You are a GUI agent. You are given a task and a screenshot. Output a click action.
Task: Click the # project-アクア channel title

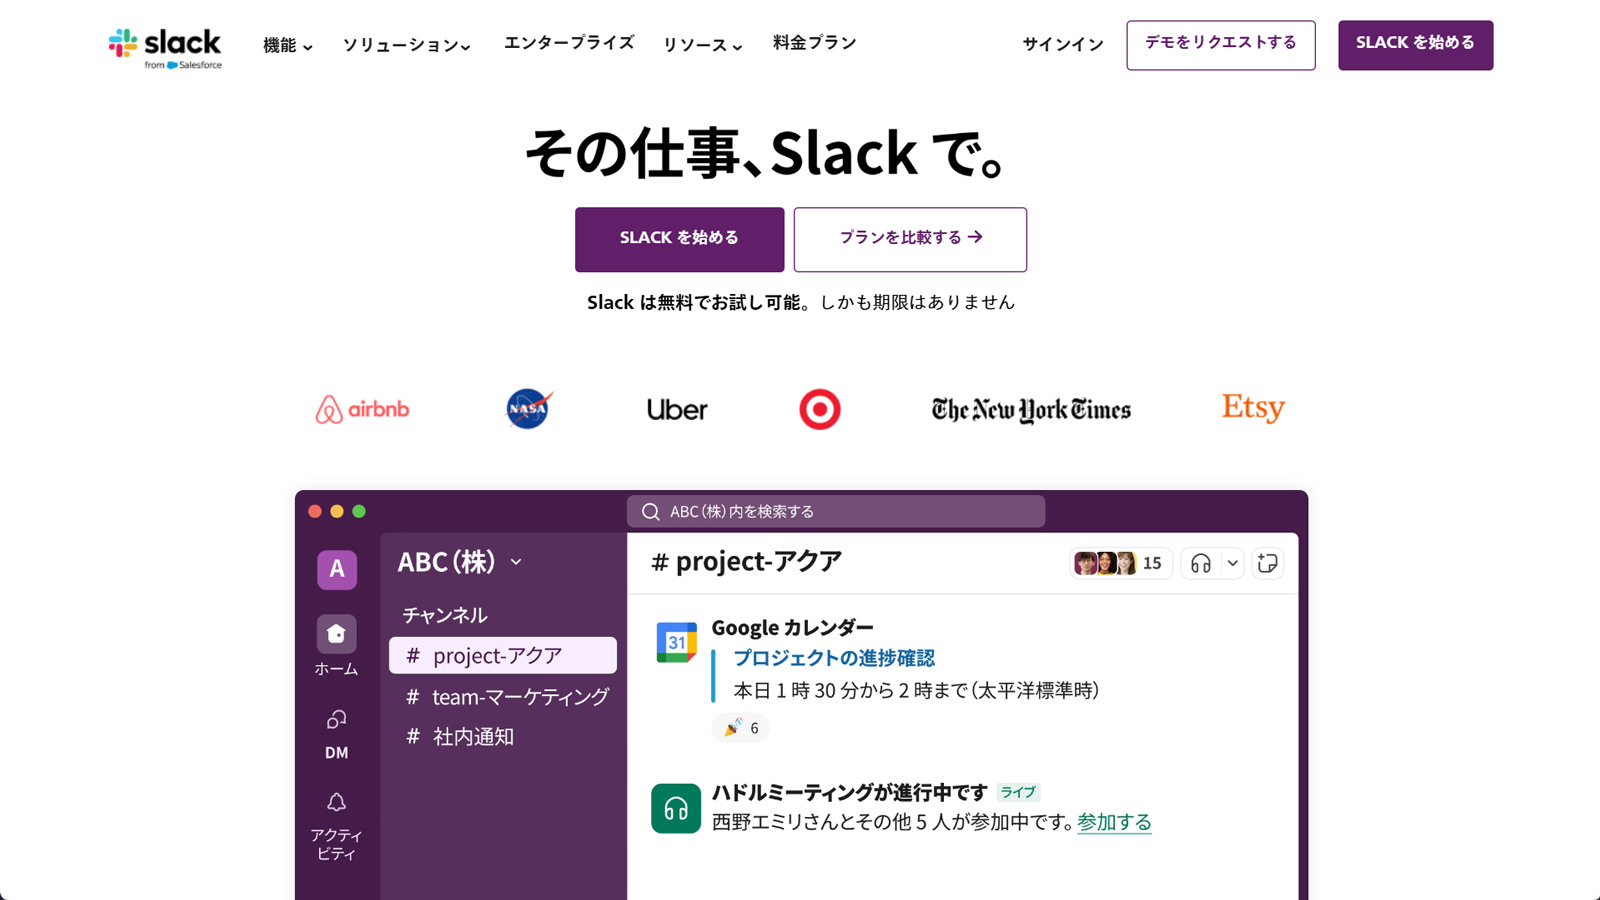(746, 562)
